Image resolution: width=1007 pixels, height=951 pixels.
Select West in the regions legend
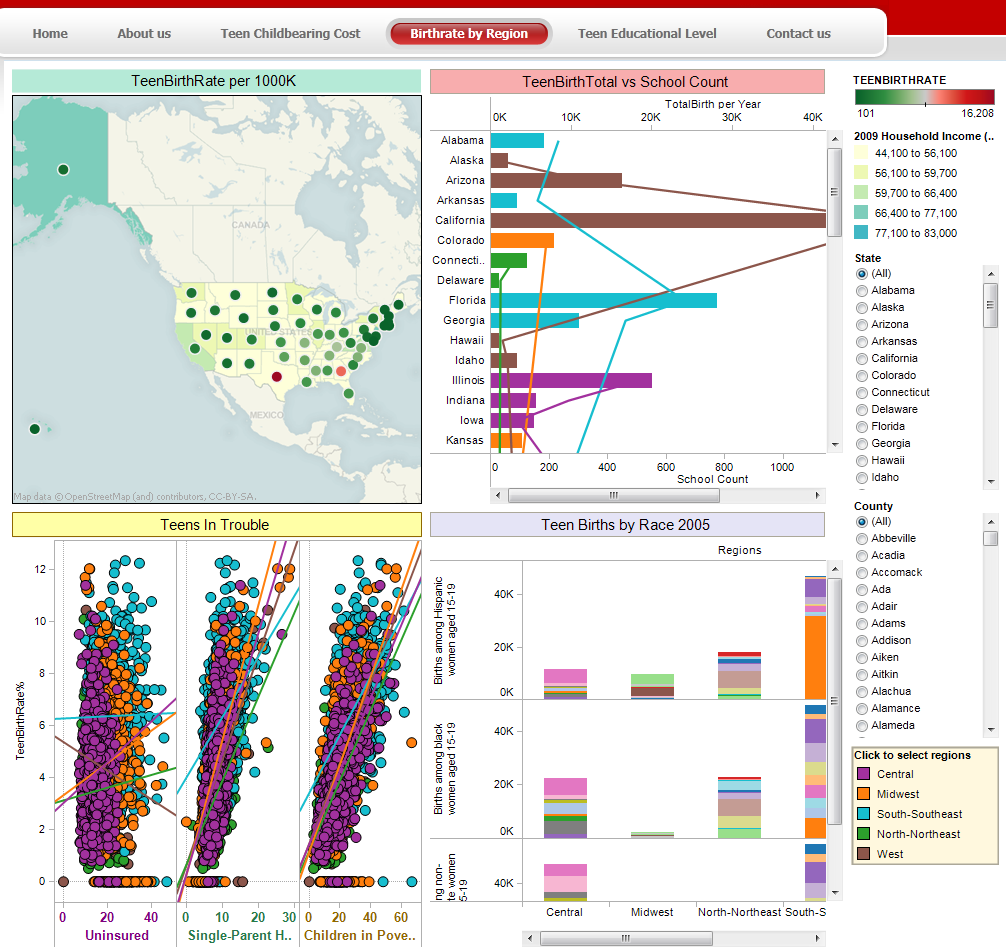point(890,854)
